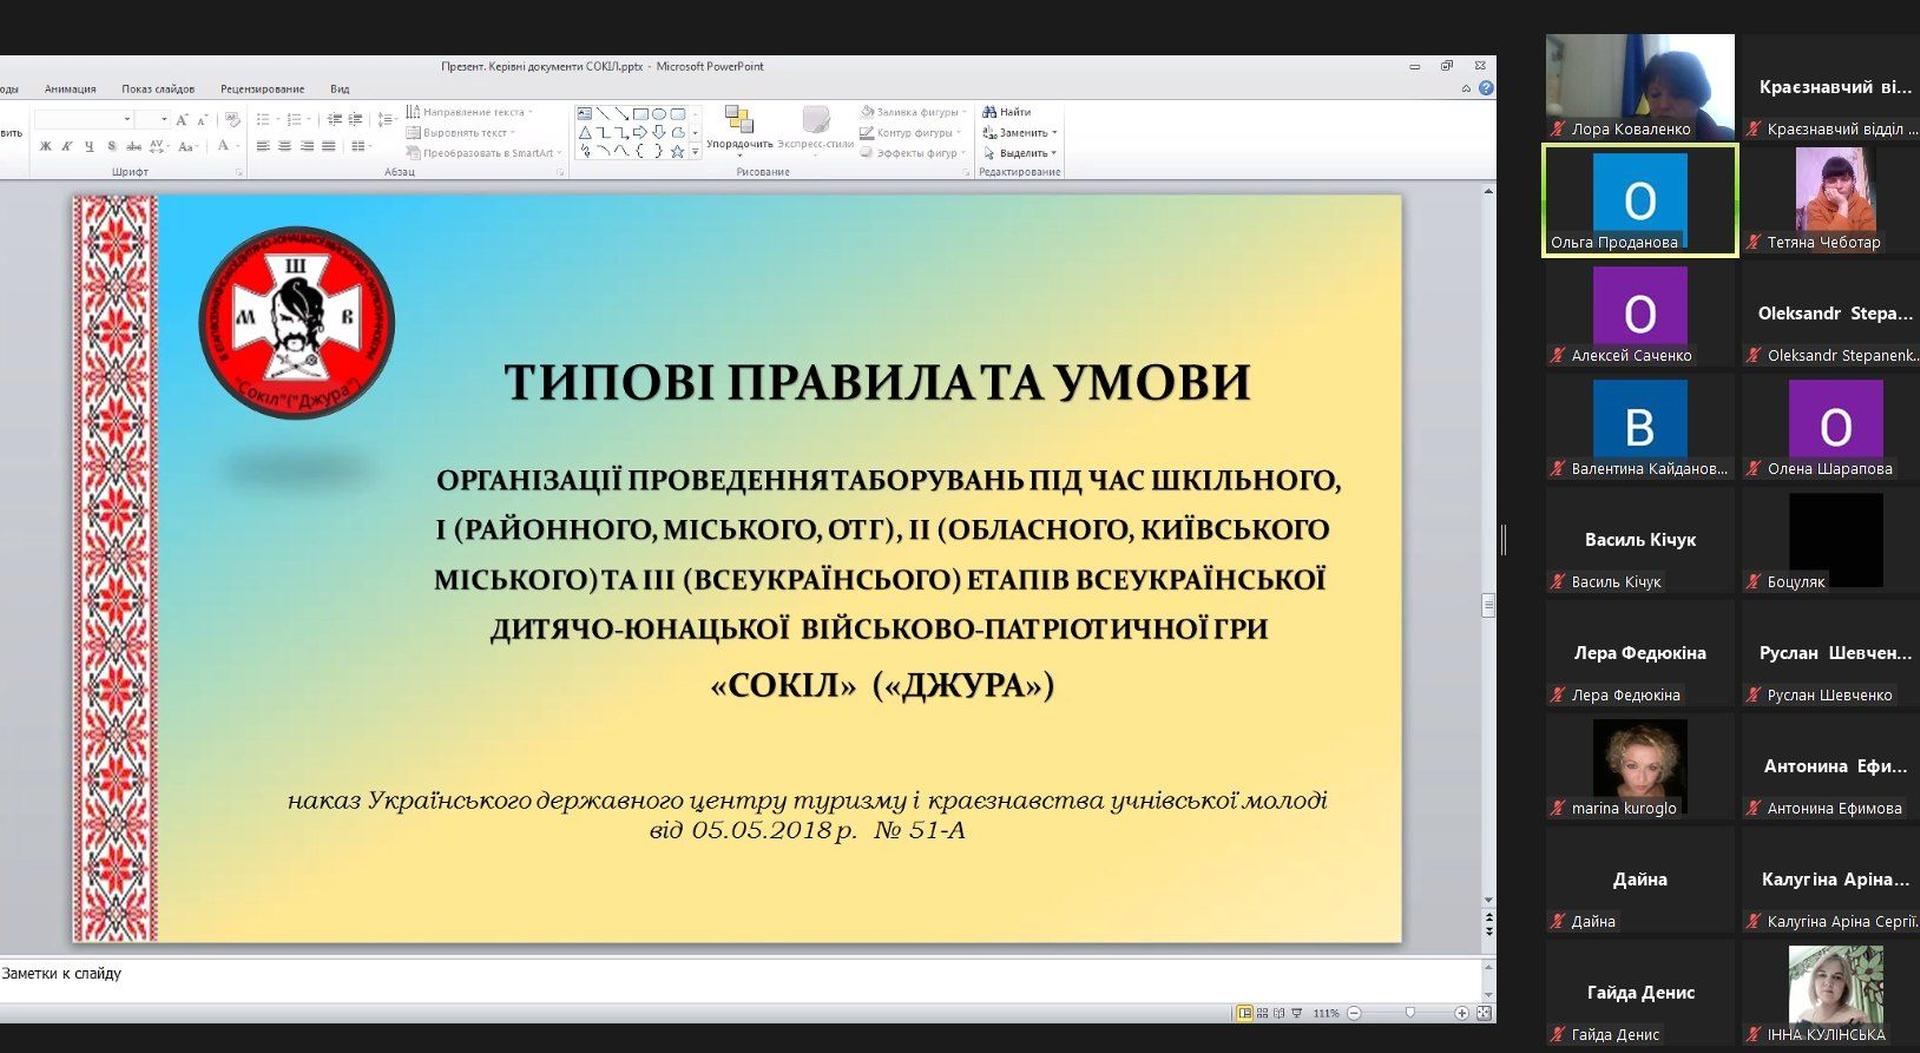Open Drawing (Рисование) dialog launcher

pyautogui.click(x=966, y=173)
